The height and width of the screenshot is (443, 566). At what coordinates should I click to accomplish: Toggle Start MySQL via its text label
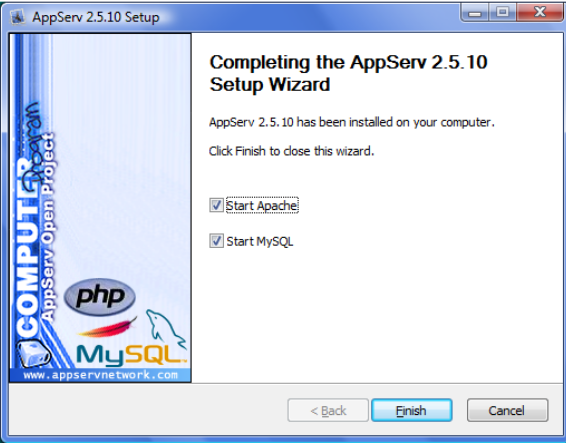tap(260, 241)
